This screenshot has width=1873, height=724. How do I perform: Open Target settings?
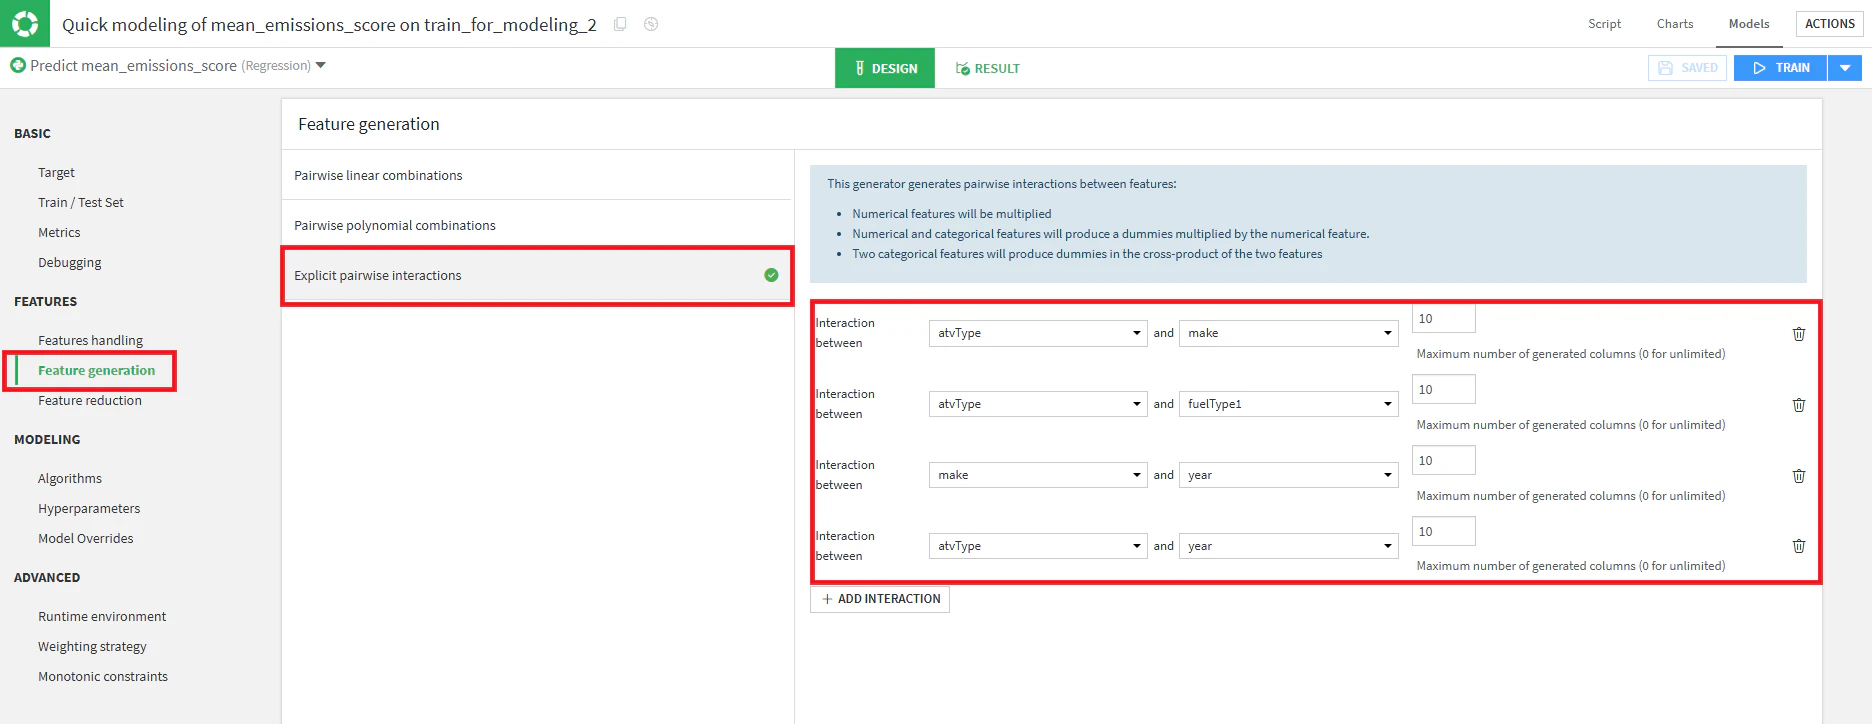(56, 173)
